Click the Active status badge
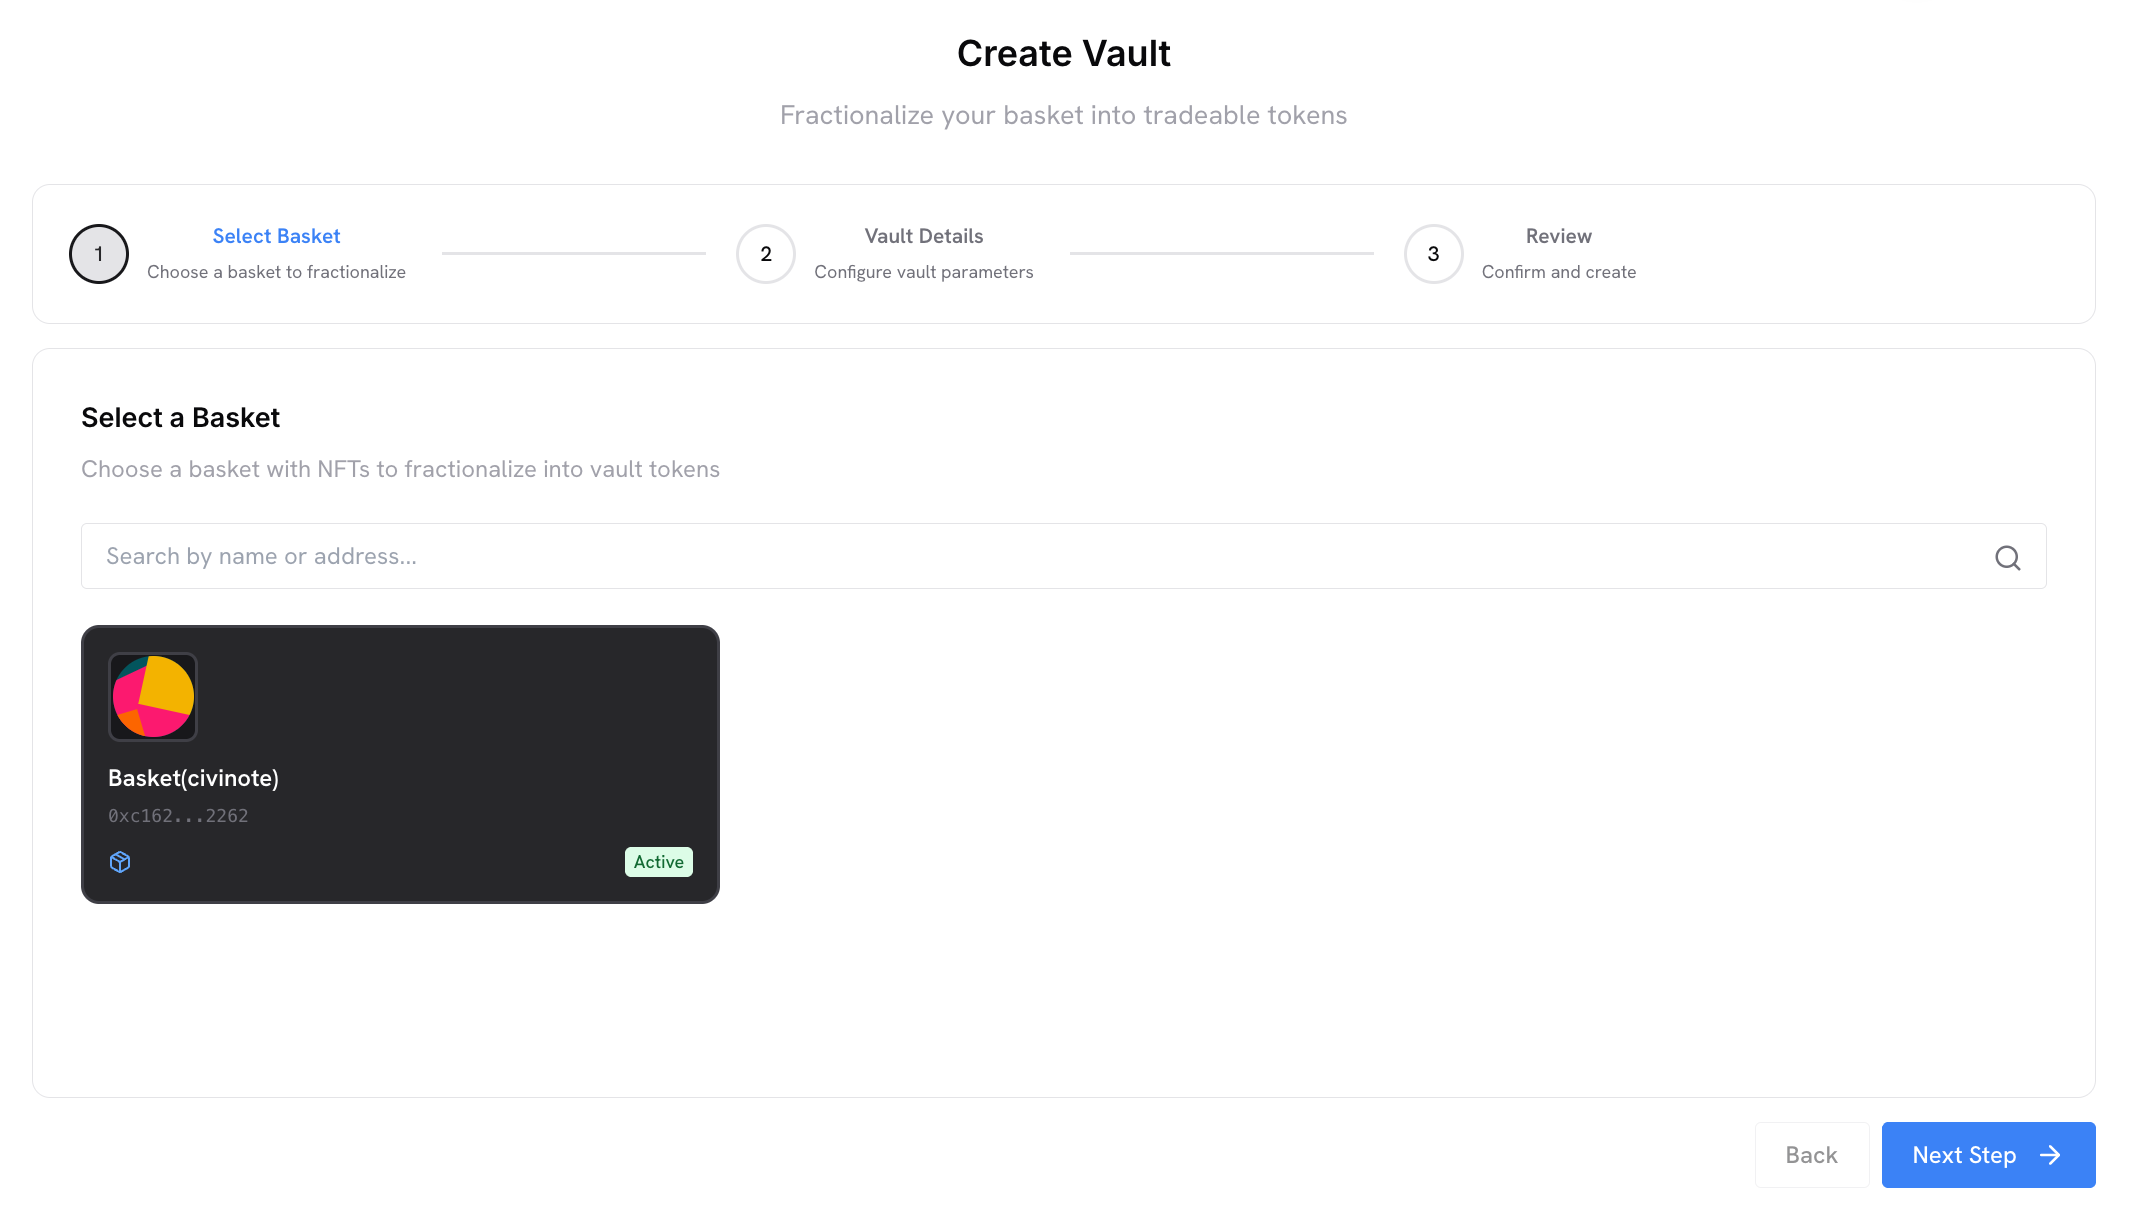The image size is (2138, 1224). 658,862
